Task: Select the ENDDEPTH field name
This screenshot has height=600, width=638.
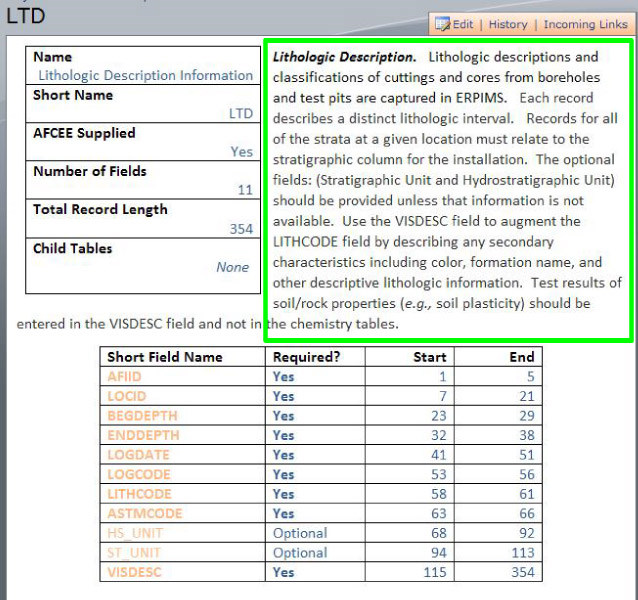Action: 142,435
